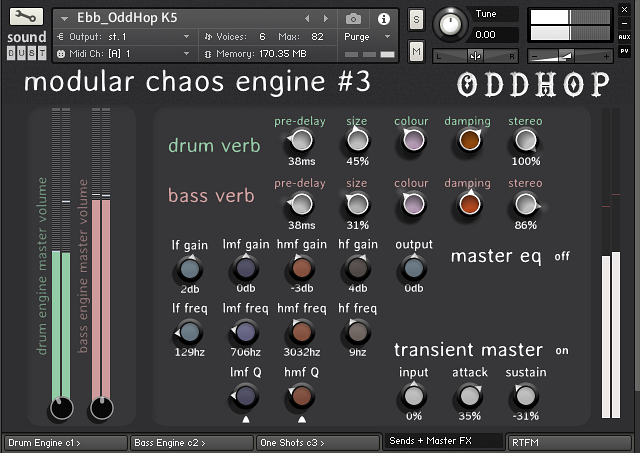The width and height of the screenshot is (640, 453).
Task: Click the master eq output knob
Action: pyautogui.click(x=413, y=268)
